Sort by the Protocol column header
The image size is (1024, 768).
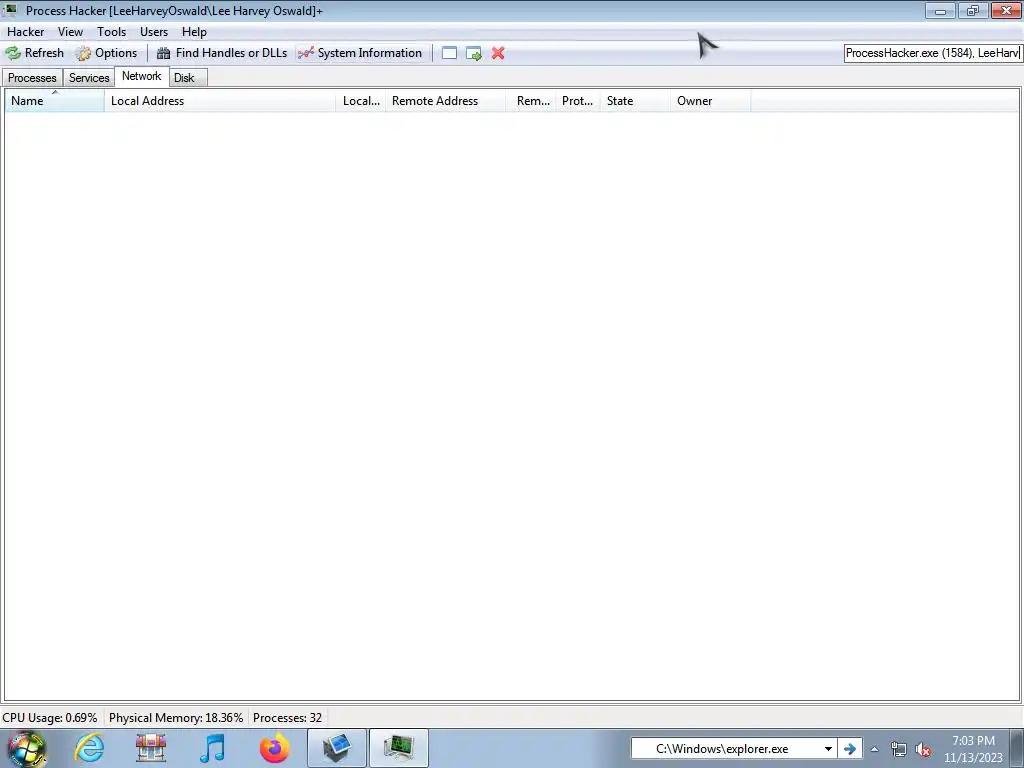(x=578, y=101)
